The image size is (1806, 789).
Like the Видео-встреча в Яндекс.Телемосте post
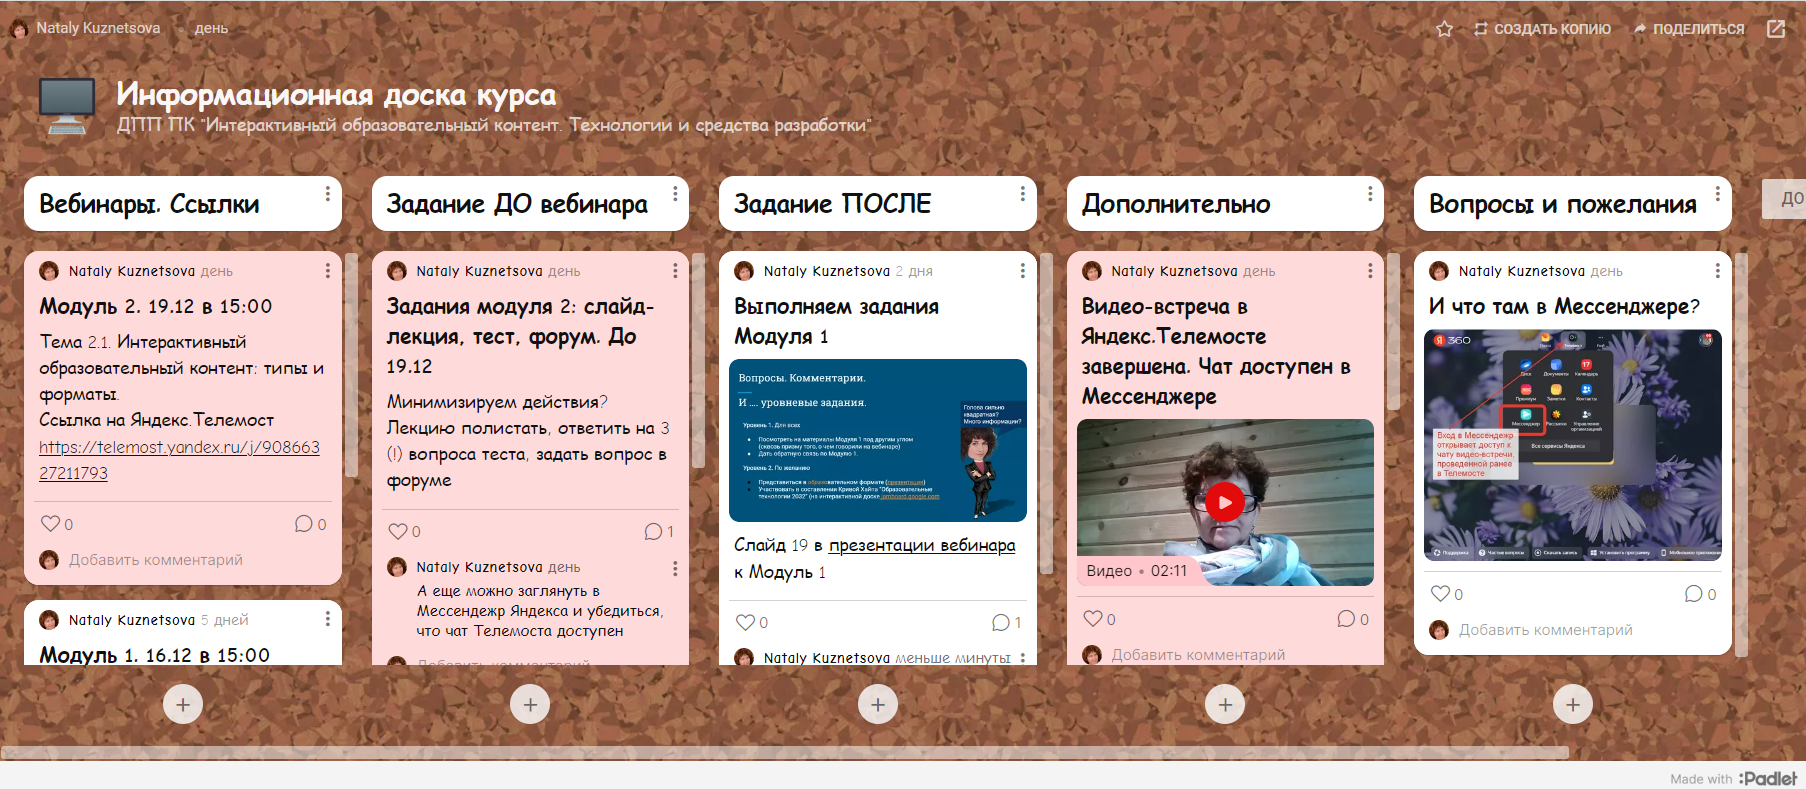click(1093, 619)
